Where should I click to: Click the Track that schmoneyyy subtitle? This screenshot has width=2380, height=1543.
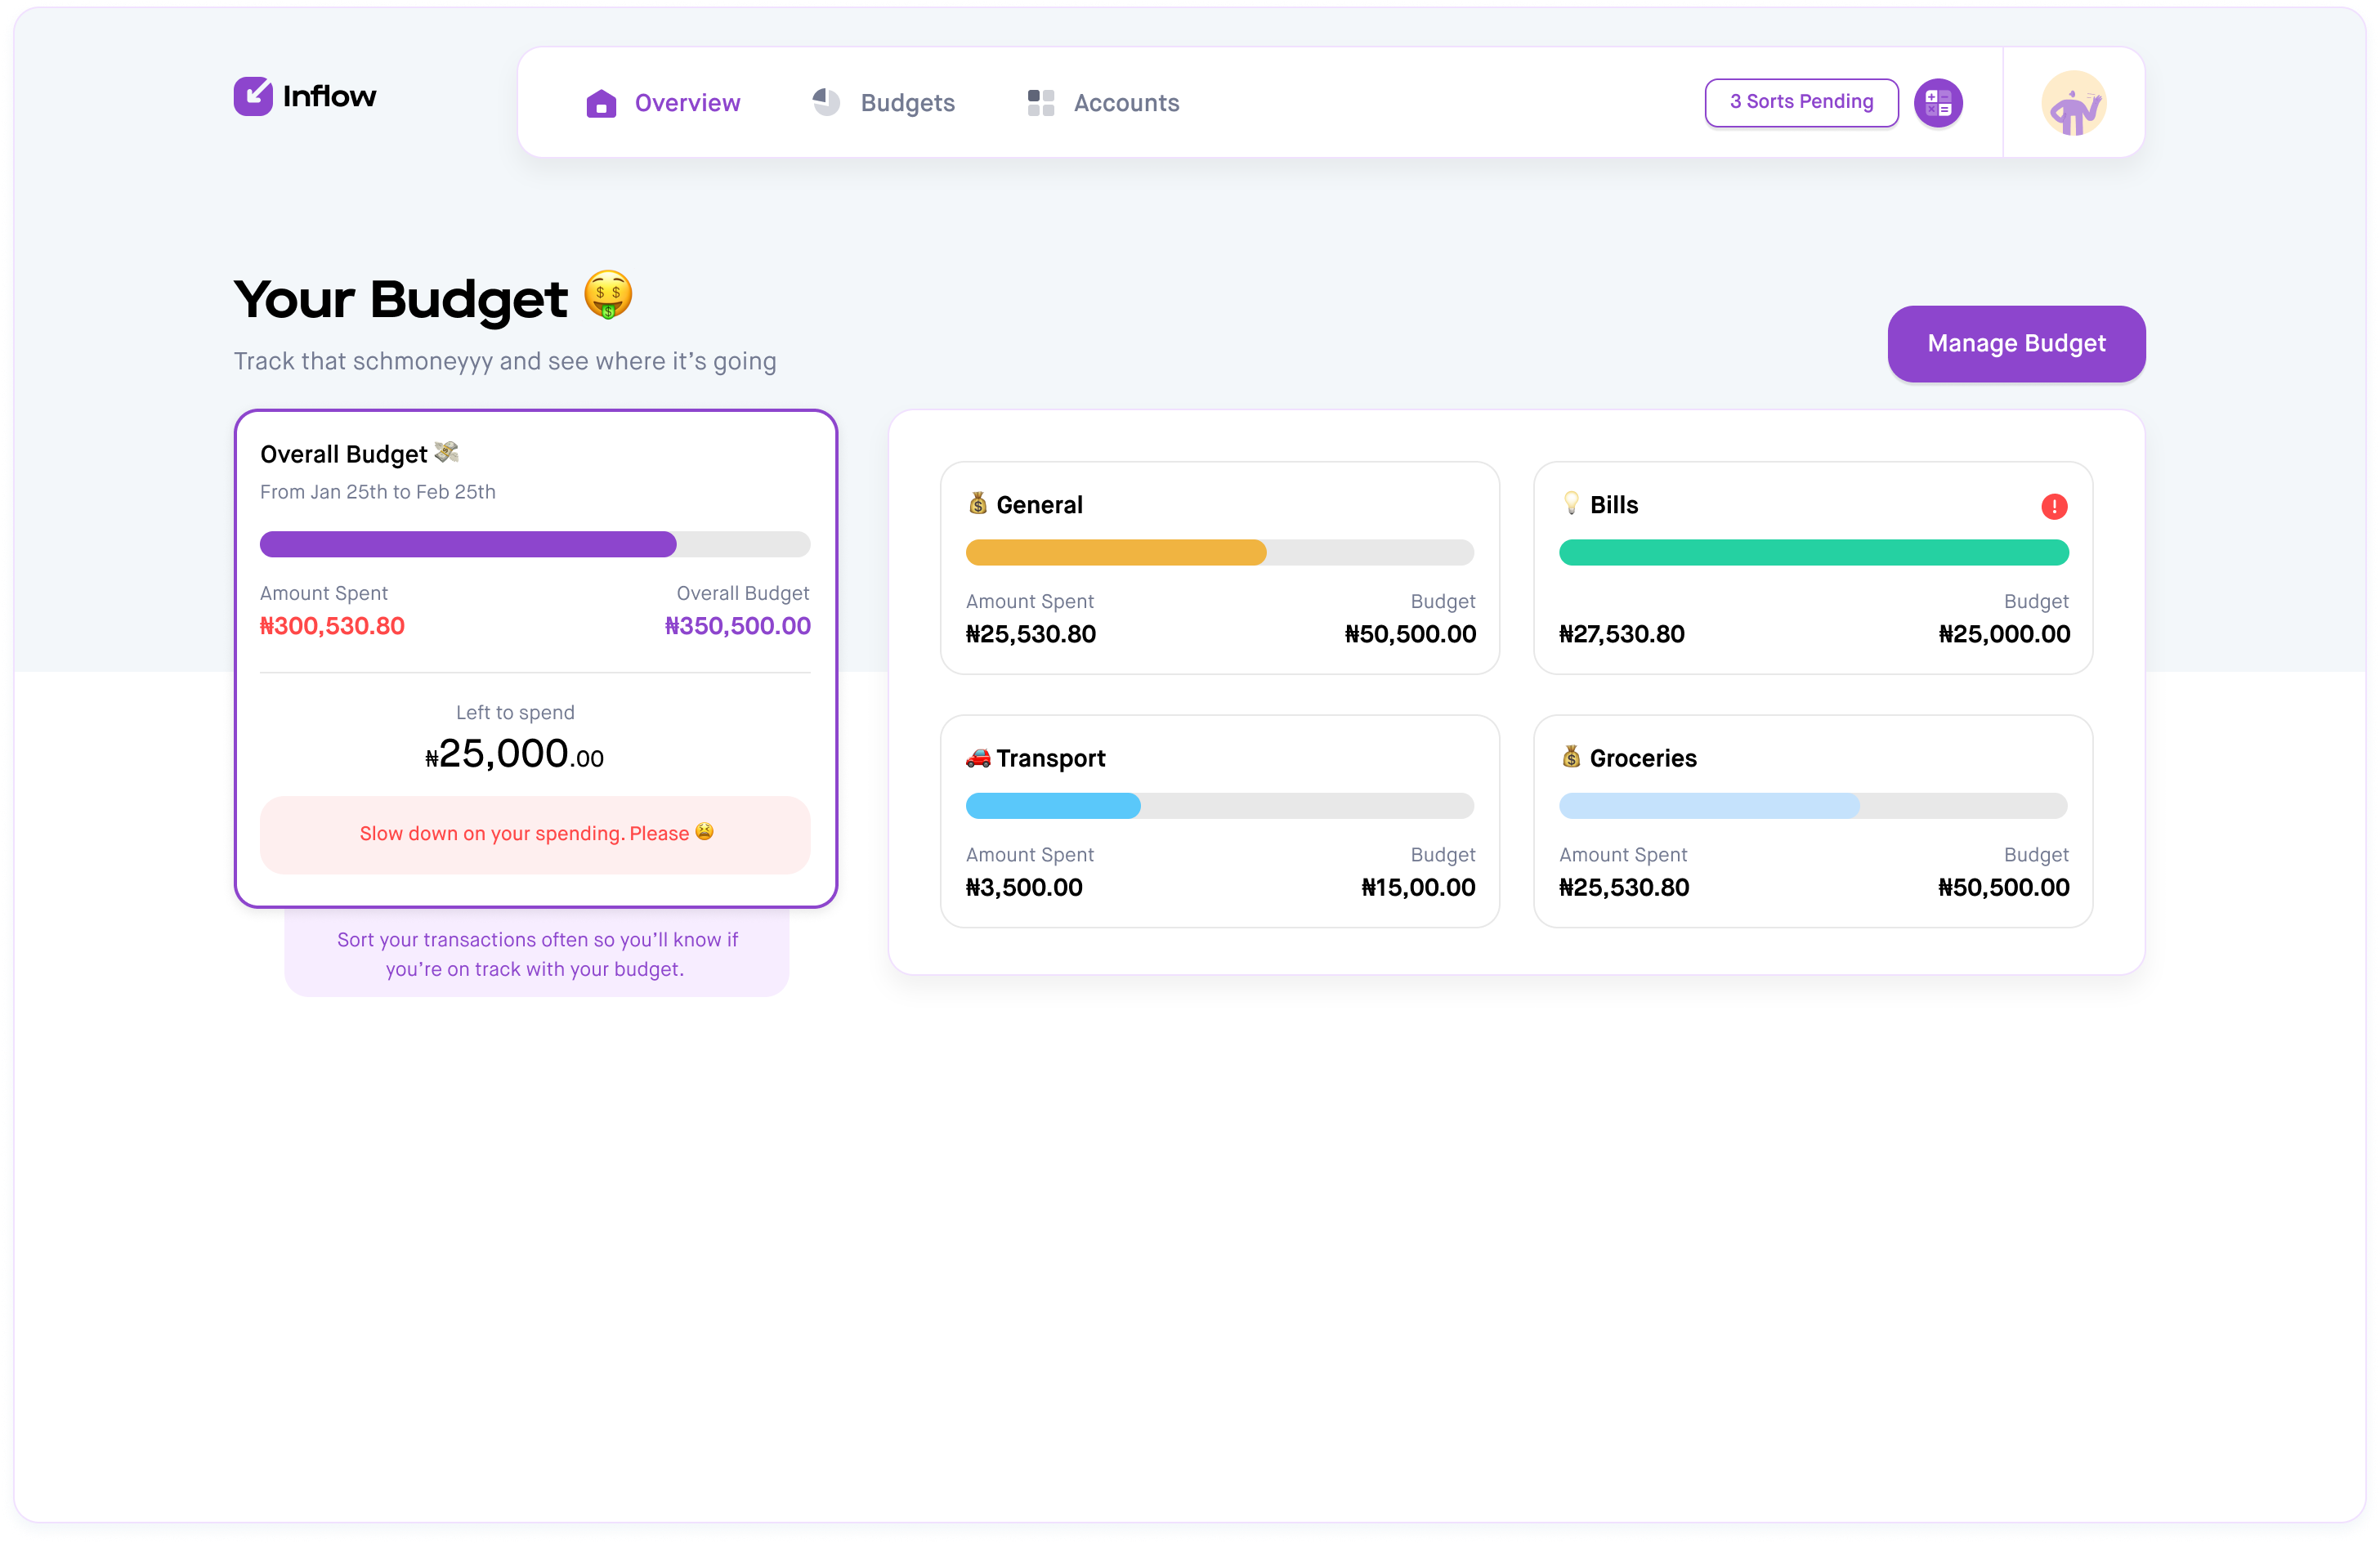pos(505,362)
